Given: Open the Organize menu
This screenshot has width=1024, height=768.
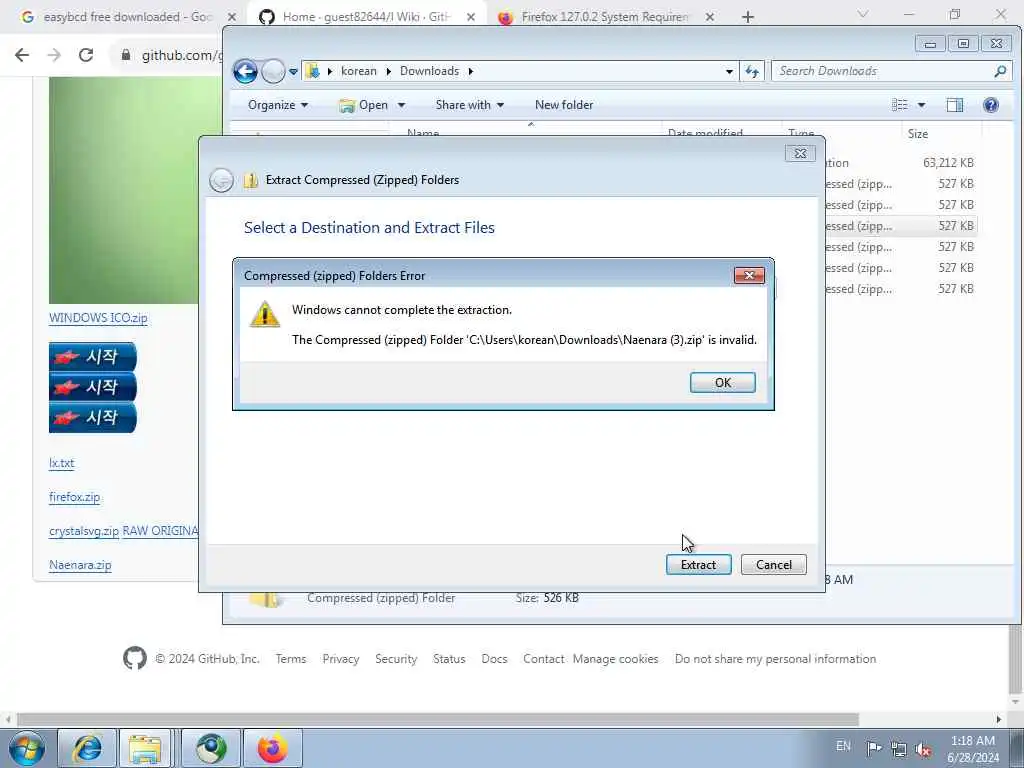Looking at the screenshot, I should [x=278, y=105].
